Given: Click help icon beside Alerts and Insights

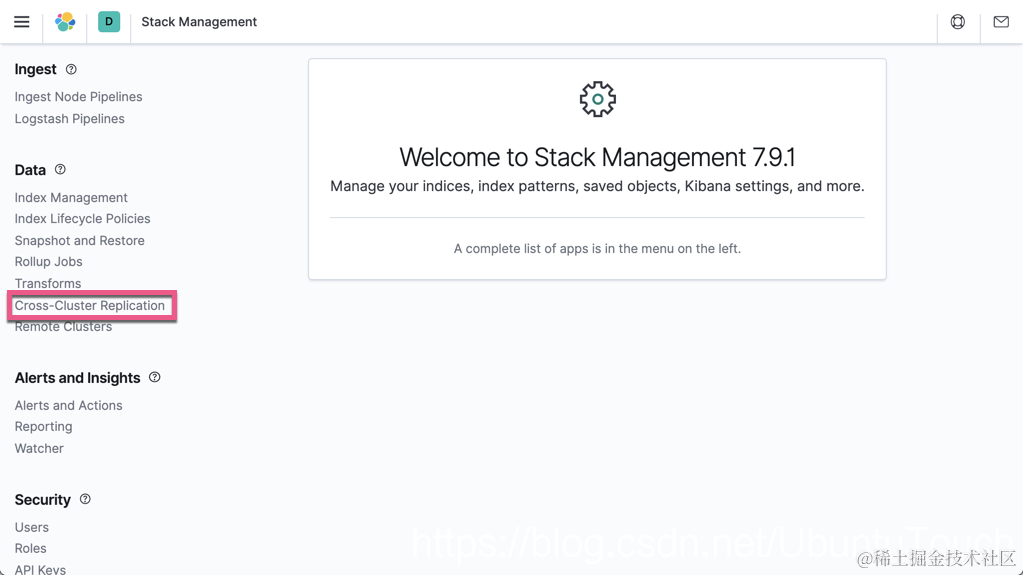Looking at the screenshot, I should (155, 377).
